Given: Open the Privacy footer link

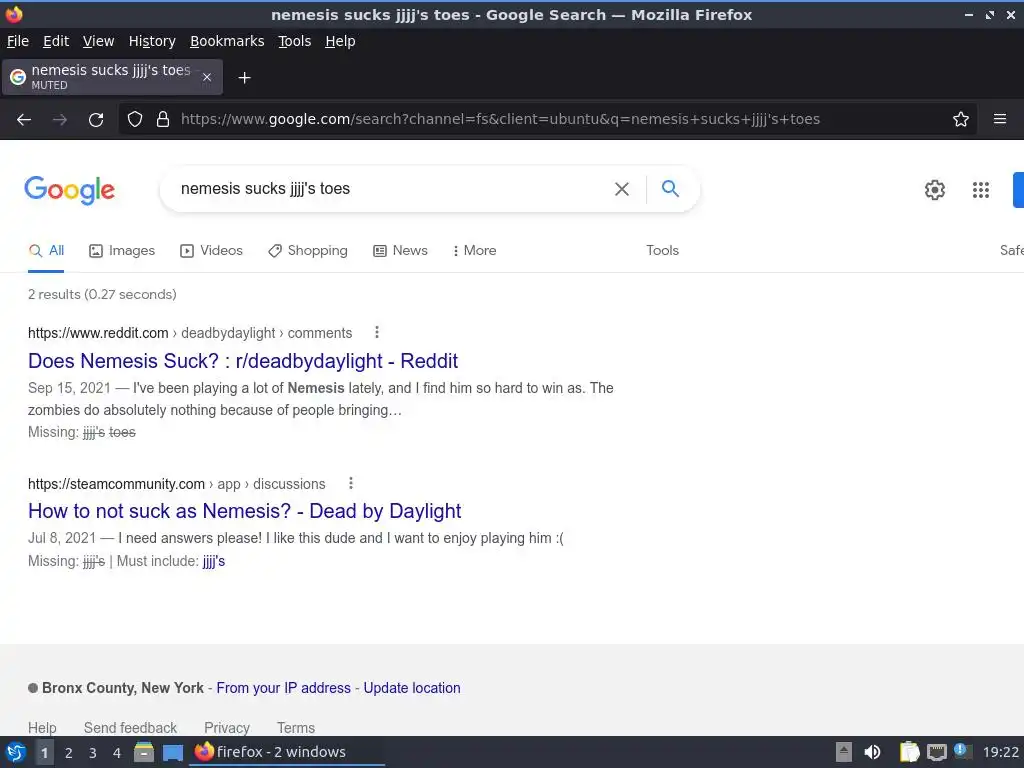Looking at the screenshot, I should coord(227,728).
